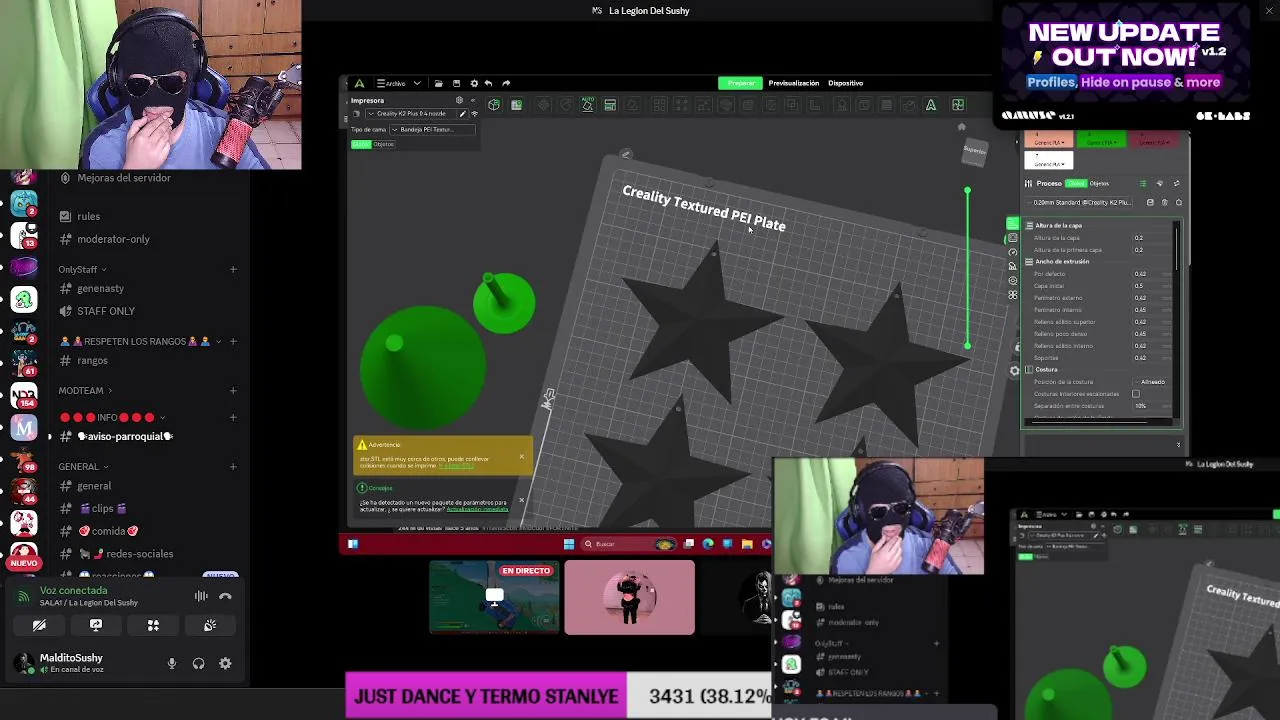Add channel to OnlyStaff with plus
Screen dimensions: 1280x720
[x=233, y=269]
